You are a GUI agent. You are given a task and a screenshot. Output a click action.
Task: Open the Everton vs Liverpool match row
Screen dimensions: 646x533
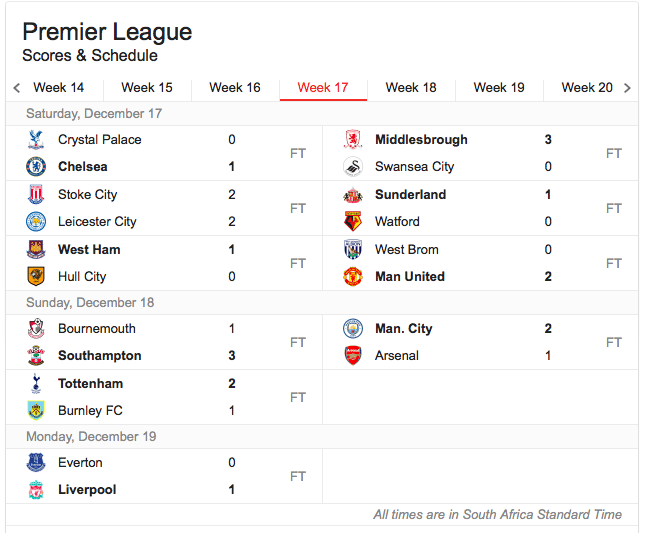pos(164,476)
